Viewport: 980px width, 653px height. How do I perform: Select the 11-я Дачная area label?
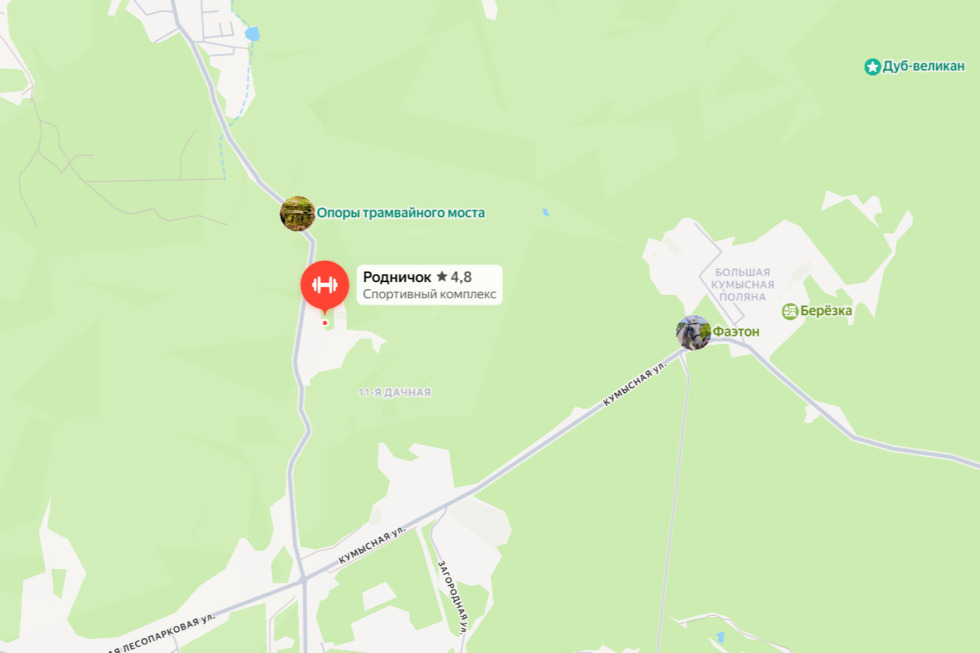[x=394, y=392]
